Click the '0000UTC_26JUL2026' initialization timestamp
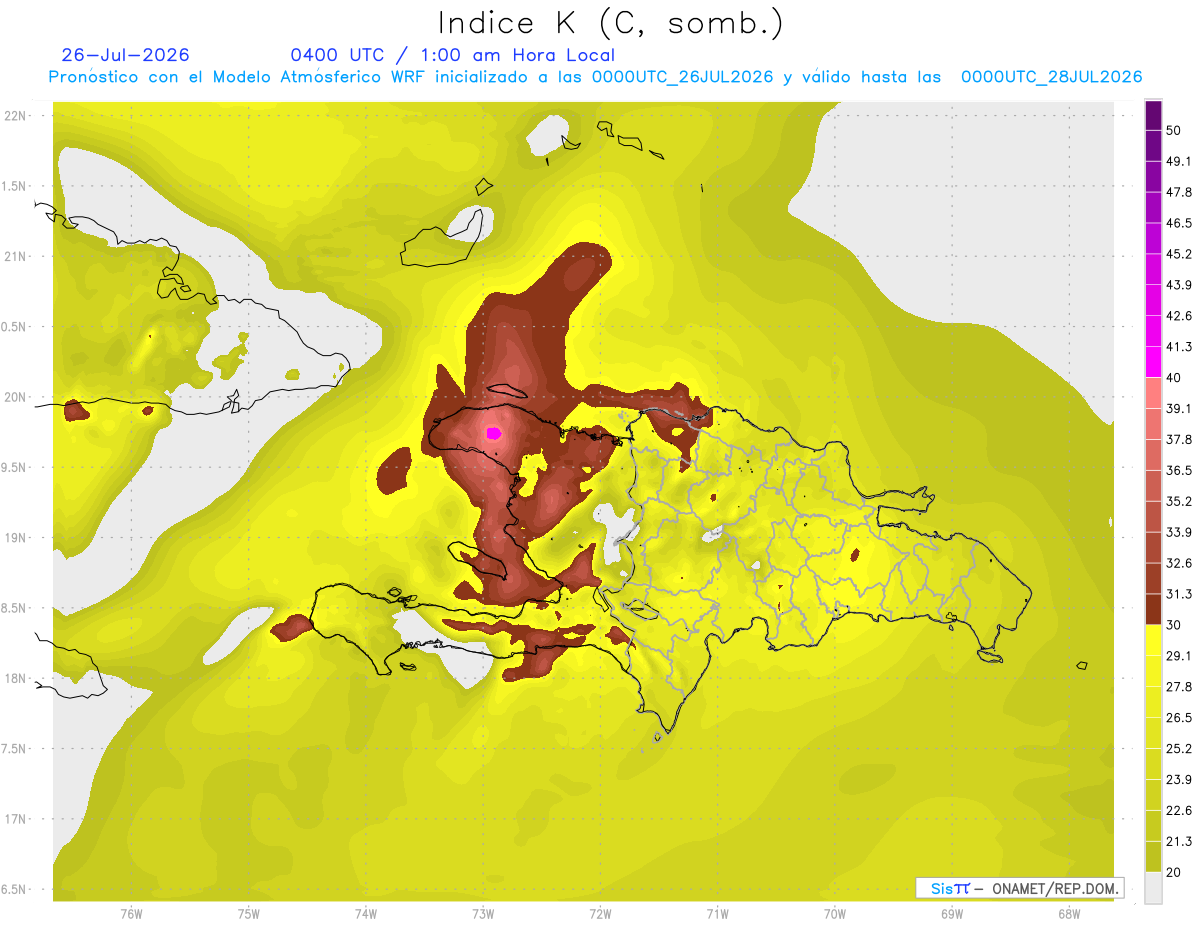This screenshot has width=1200, height=927. pyautogui.click(x=683, y=77)
